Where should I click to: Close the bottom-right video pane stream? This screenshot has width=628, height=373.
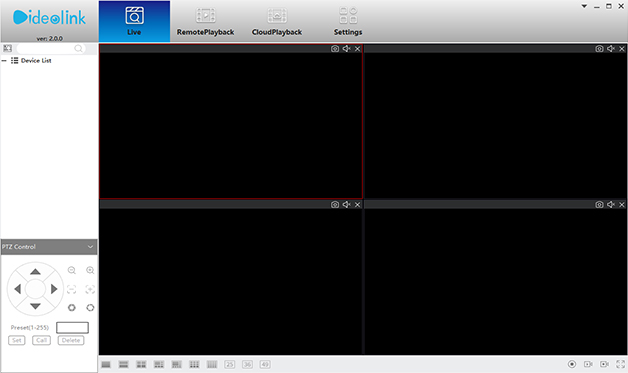coord(622,204)
